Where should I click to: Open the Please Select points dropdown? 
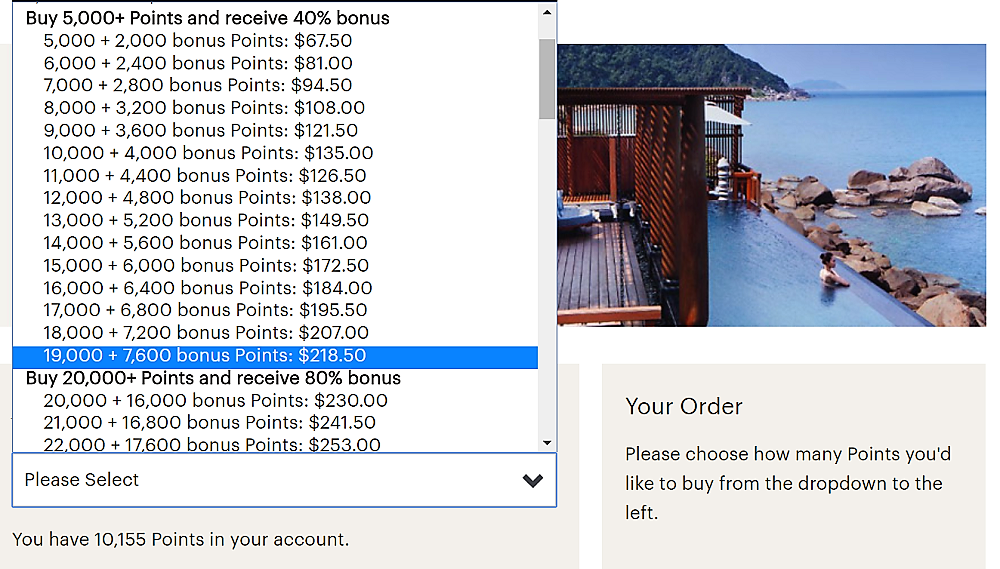284,480
